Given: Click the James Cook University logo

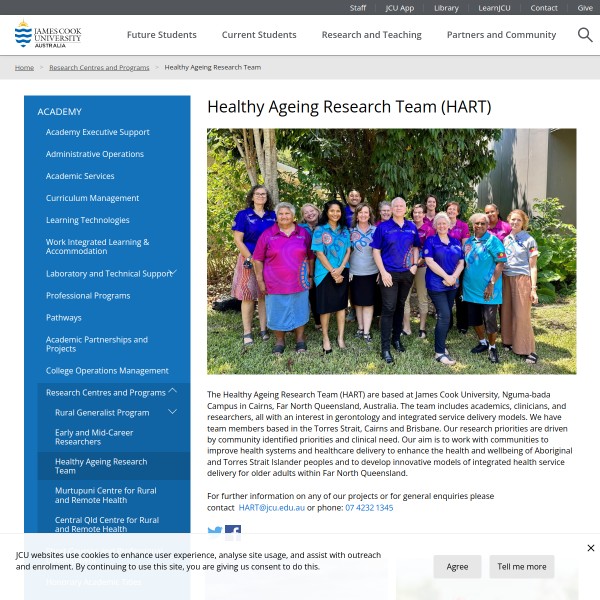Looking at the screenshot, I should (x=47, y=35).
